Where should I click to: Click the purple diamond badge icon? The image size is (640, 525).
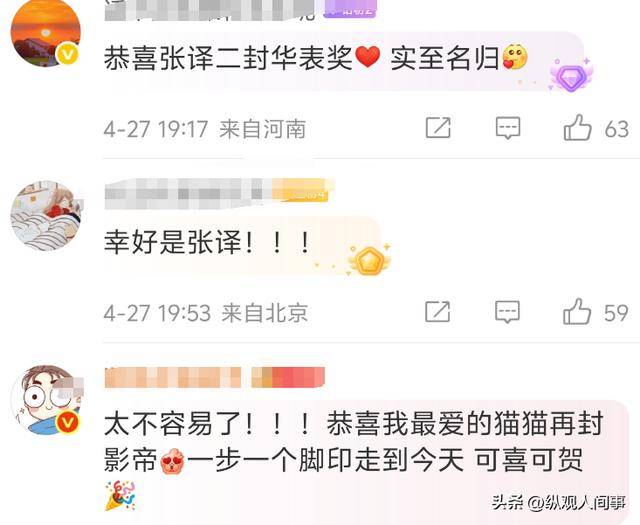(x=571, y=76)
